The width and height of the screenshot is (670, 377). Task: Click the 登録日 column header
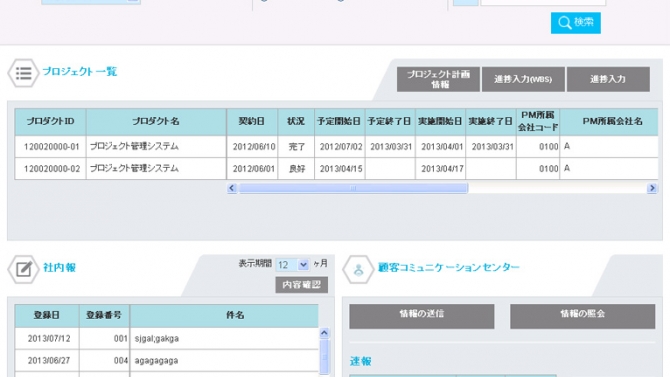pyautogui.click(x=47, y=316)
